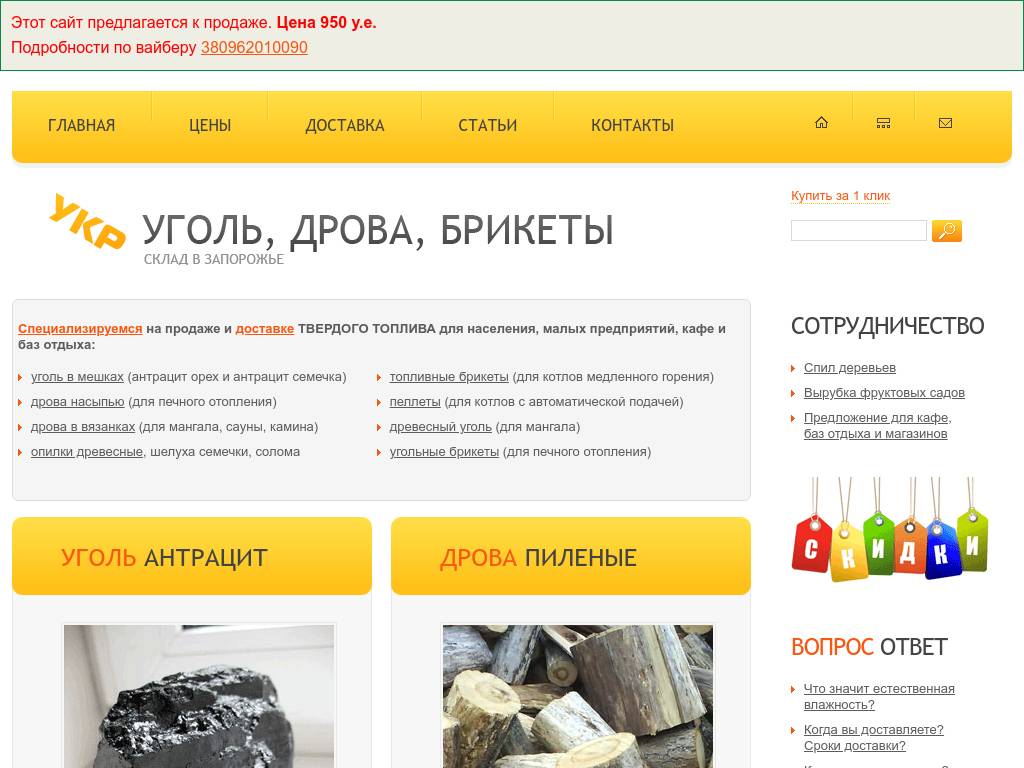The height and width of the screenshot is (768, 1024).
Task: Open the ДОСТАВКА section
Action: coord(344,126)
